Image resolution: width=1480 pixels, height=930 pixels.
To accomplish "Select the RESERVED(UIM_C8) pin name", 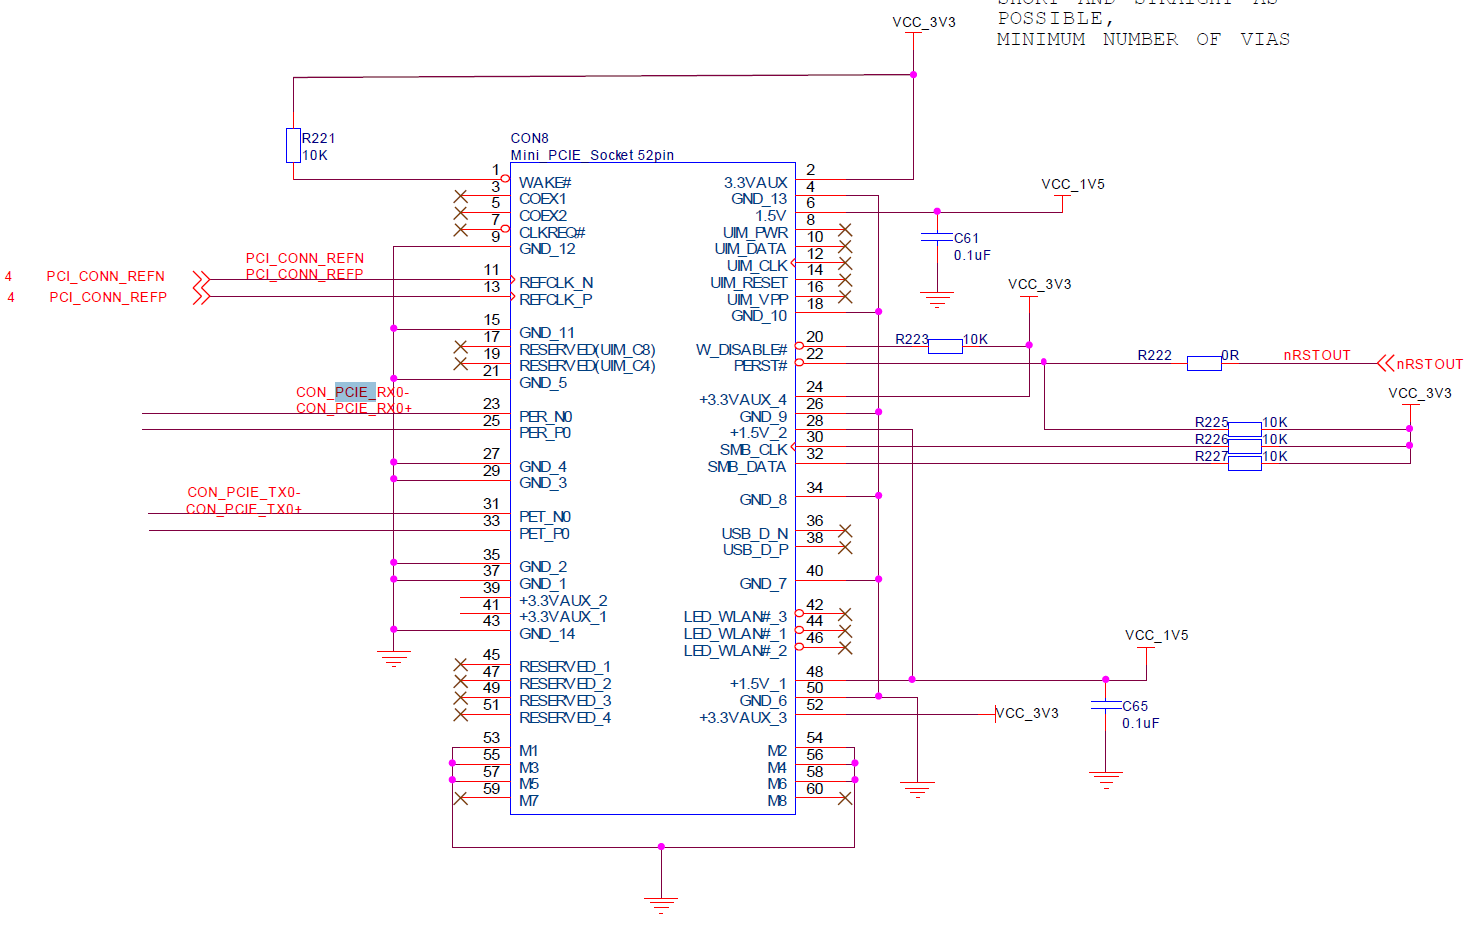I will click(587, 350).
